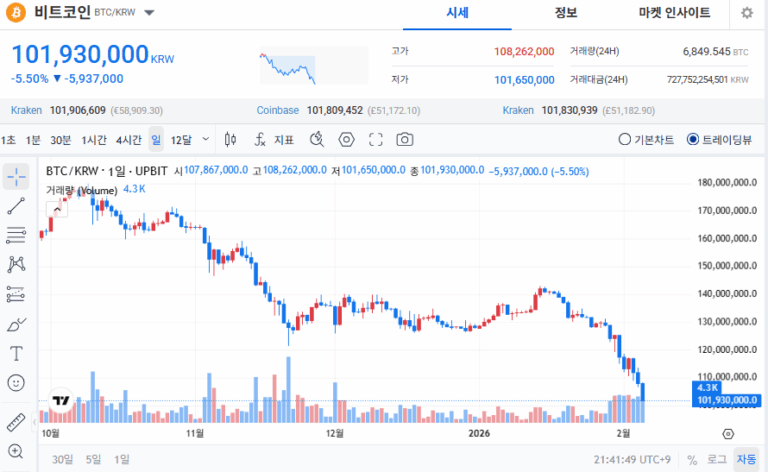Image resolution: width=768 pixels, height=472 pixels.
Task: Take a chart snapshot with camera icon
Action: [x=405, y=140]
